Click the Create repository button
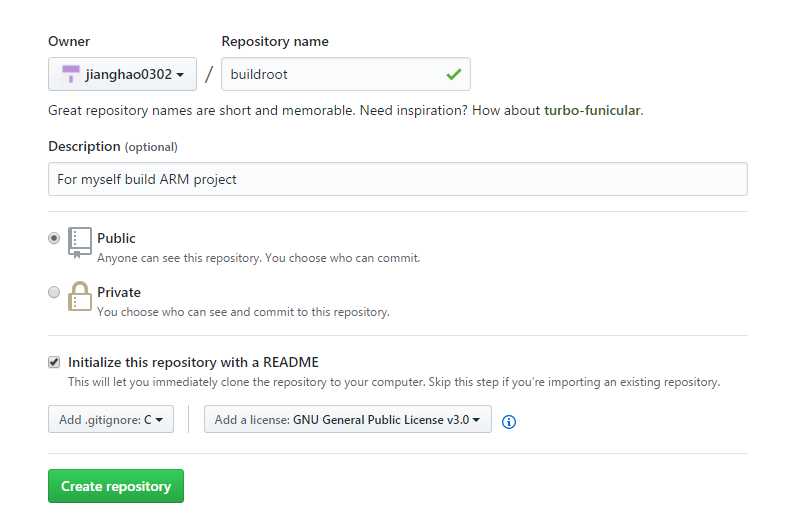785x518 pixels. coord(116,486)
